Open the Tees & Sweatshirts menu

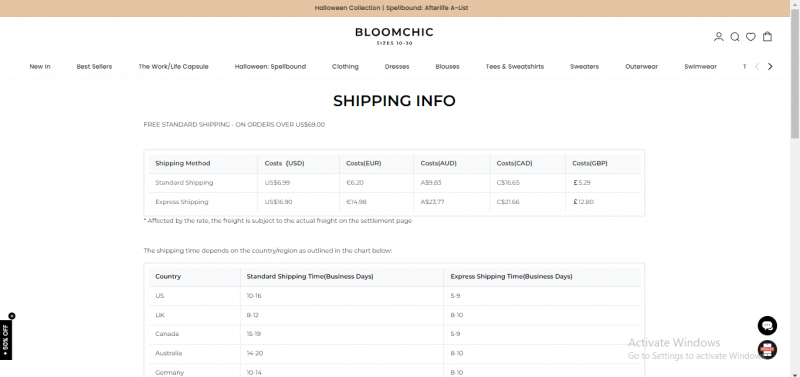(x=515, y=66)
